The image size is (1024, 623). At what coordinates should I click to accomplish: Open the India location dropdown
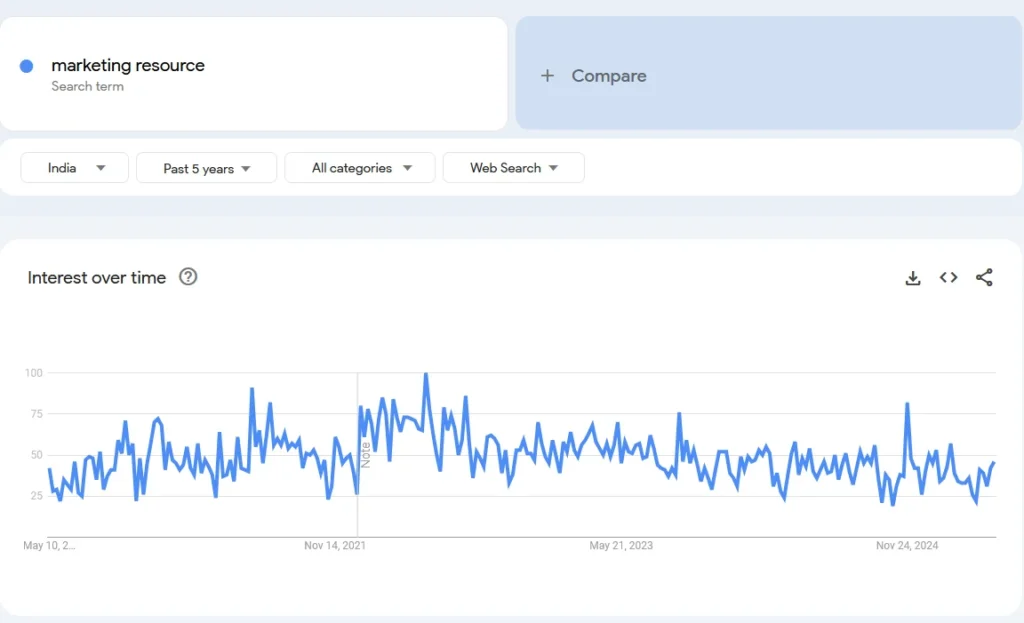(73, 167)
